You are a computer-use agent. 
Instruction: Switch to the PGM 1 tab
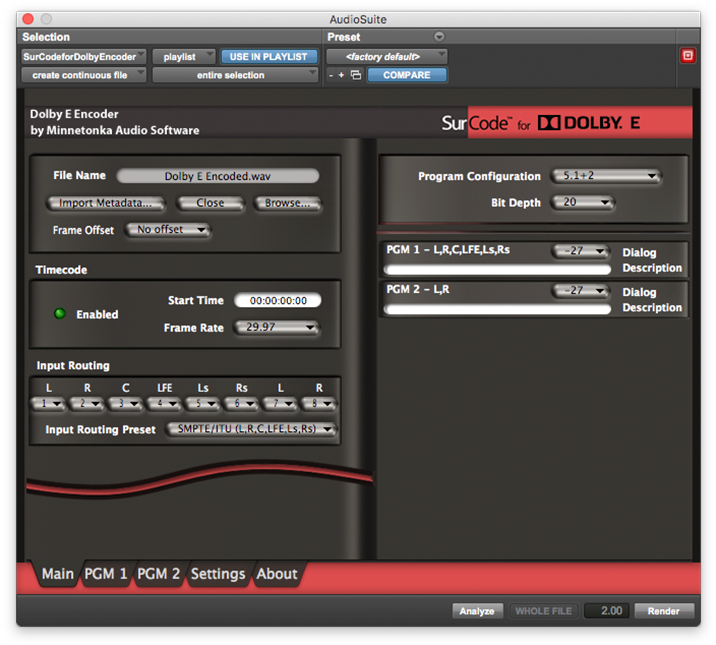[x=106, y=574]
